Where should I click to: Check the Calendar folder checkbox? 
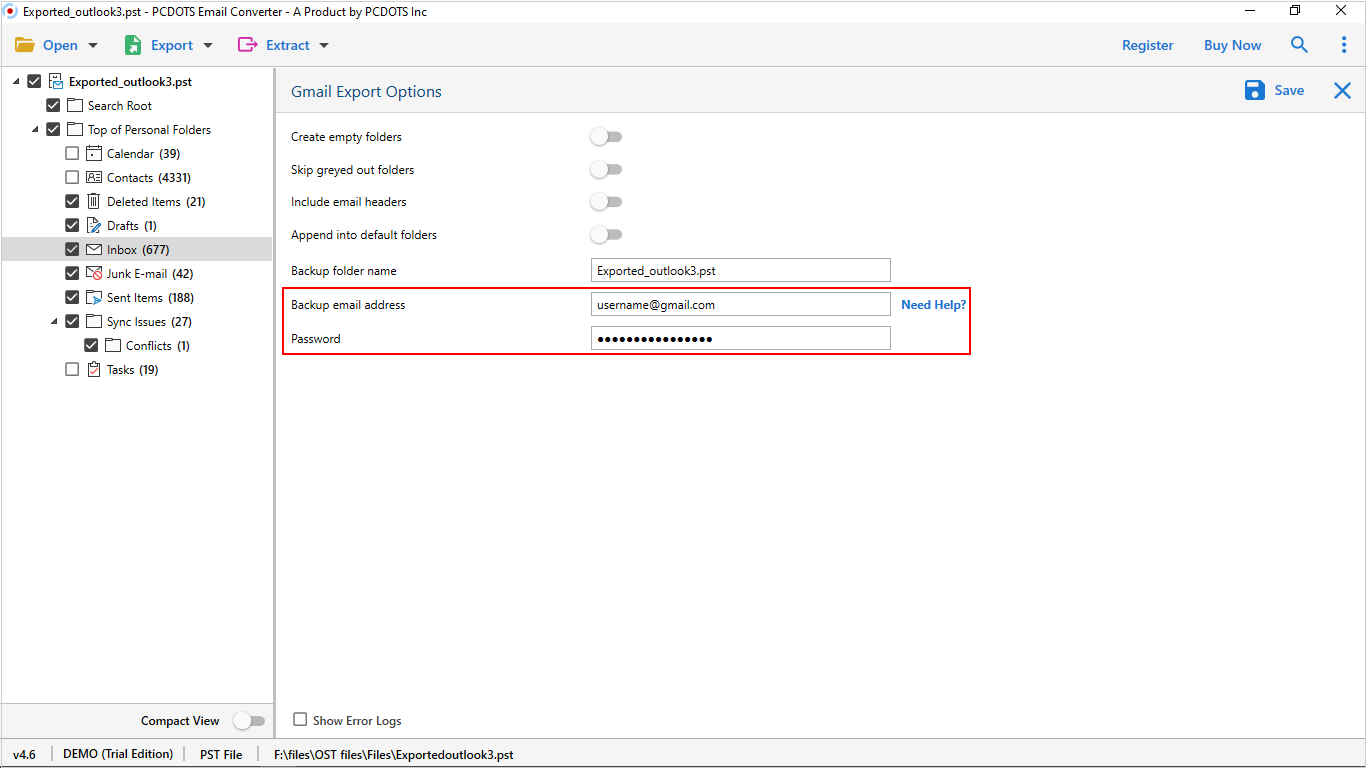click(72, 154)
